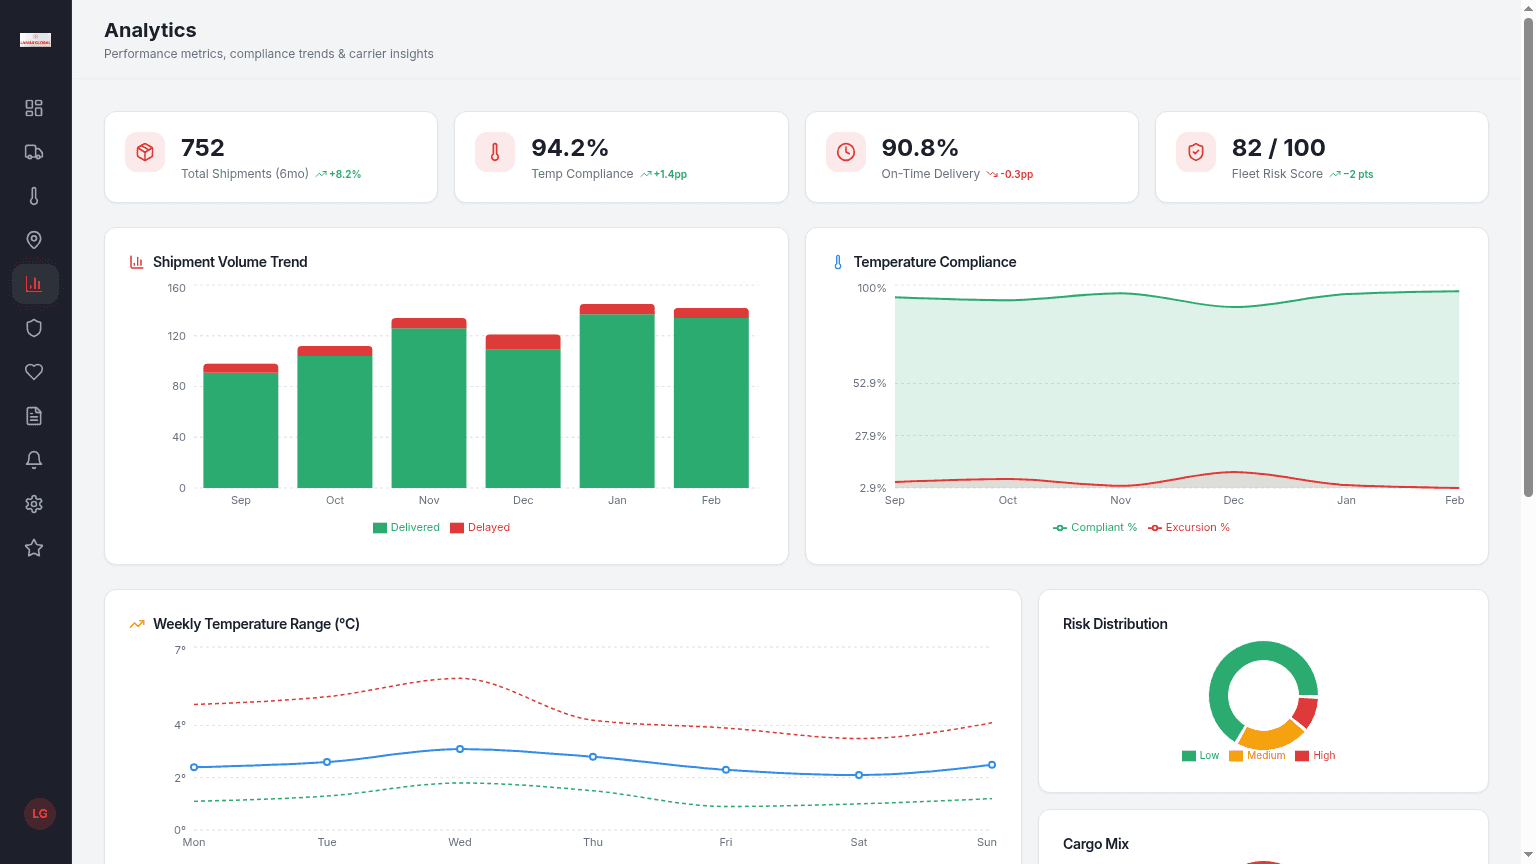Click the Shipment Volume Trend title

230,262
